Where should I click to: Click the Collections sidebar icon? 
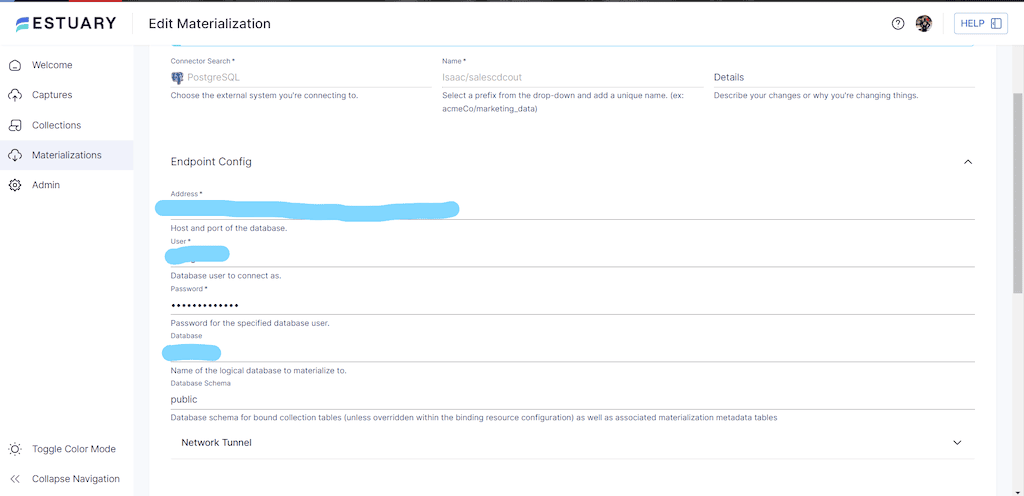(x=15, y=125)
